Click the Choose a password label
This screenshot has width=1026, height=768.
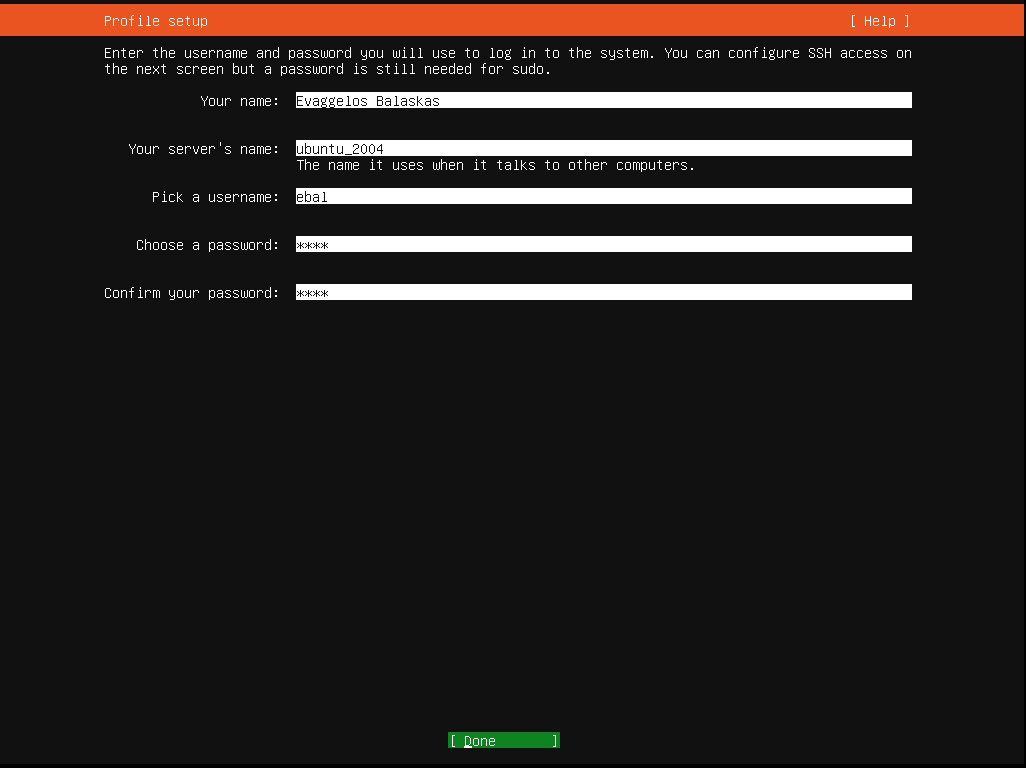tap(207, 244)
